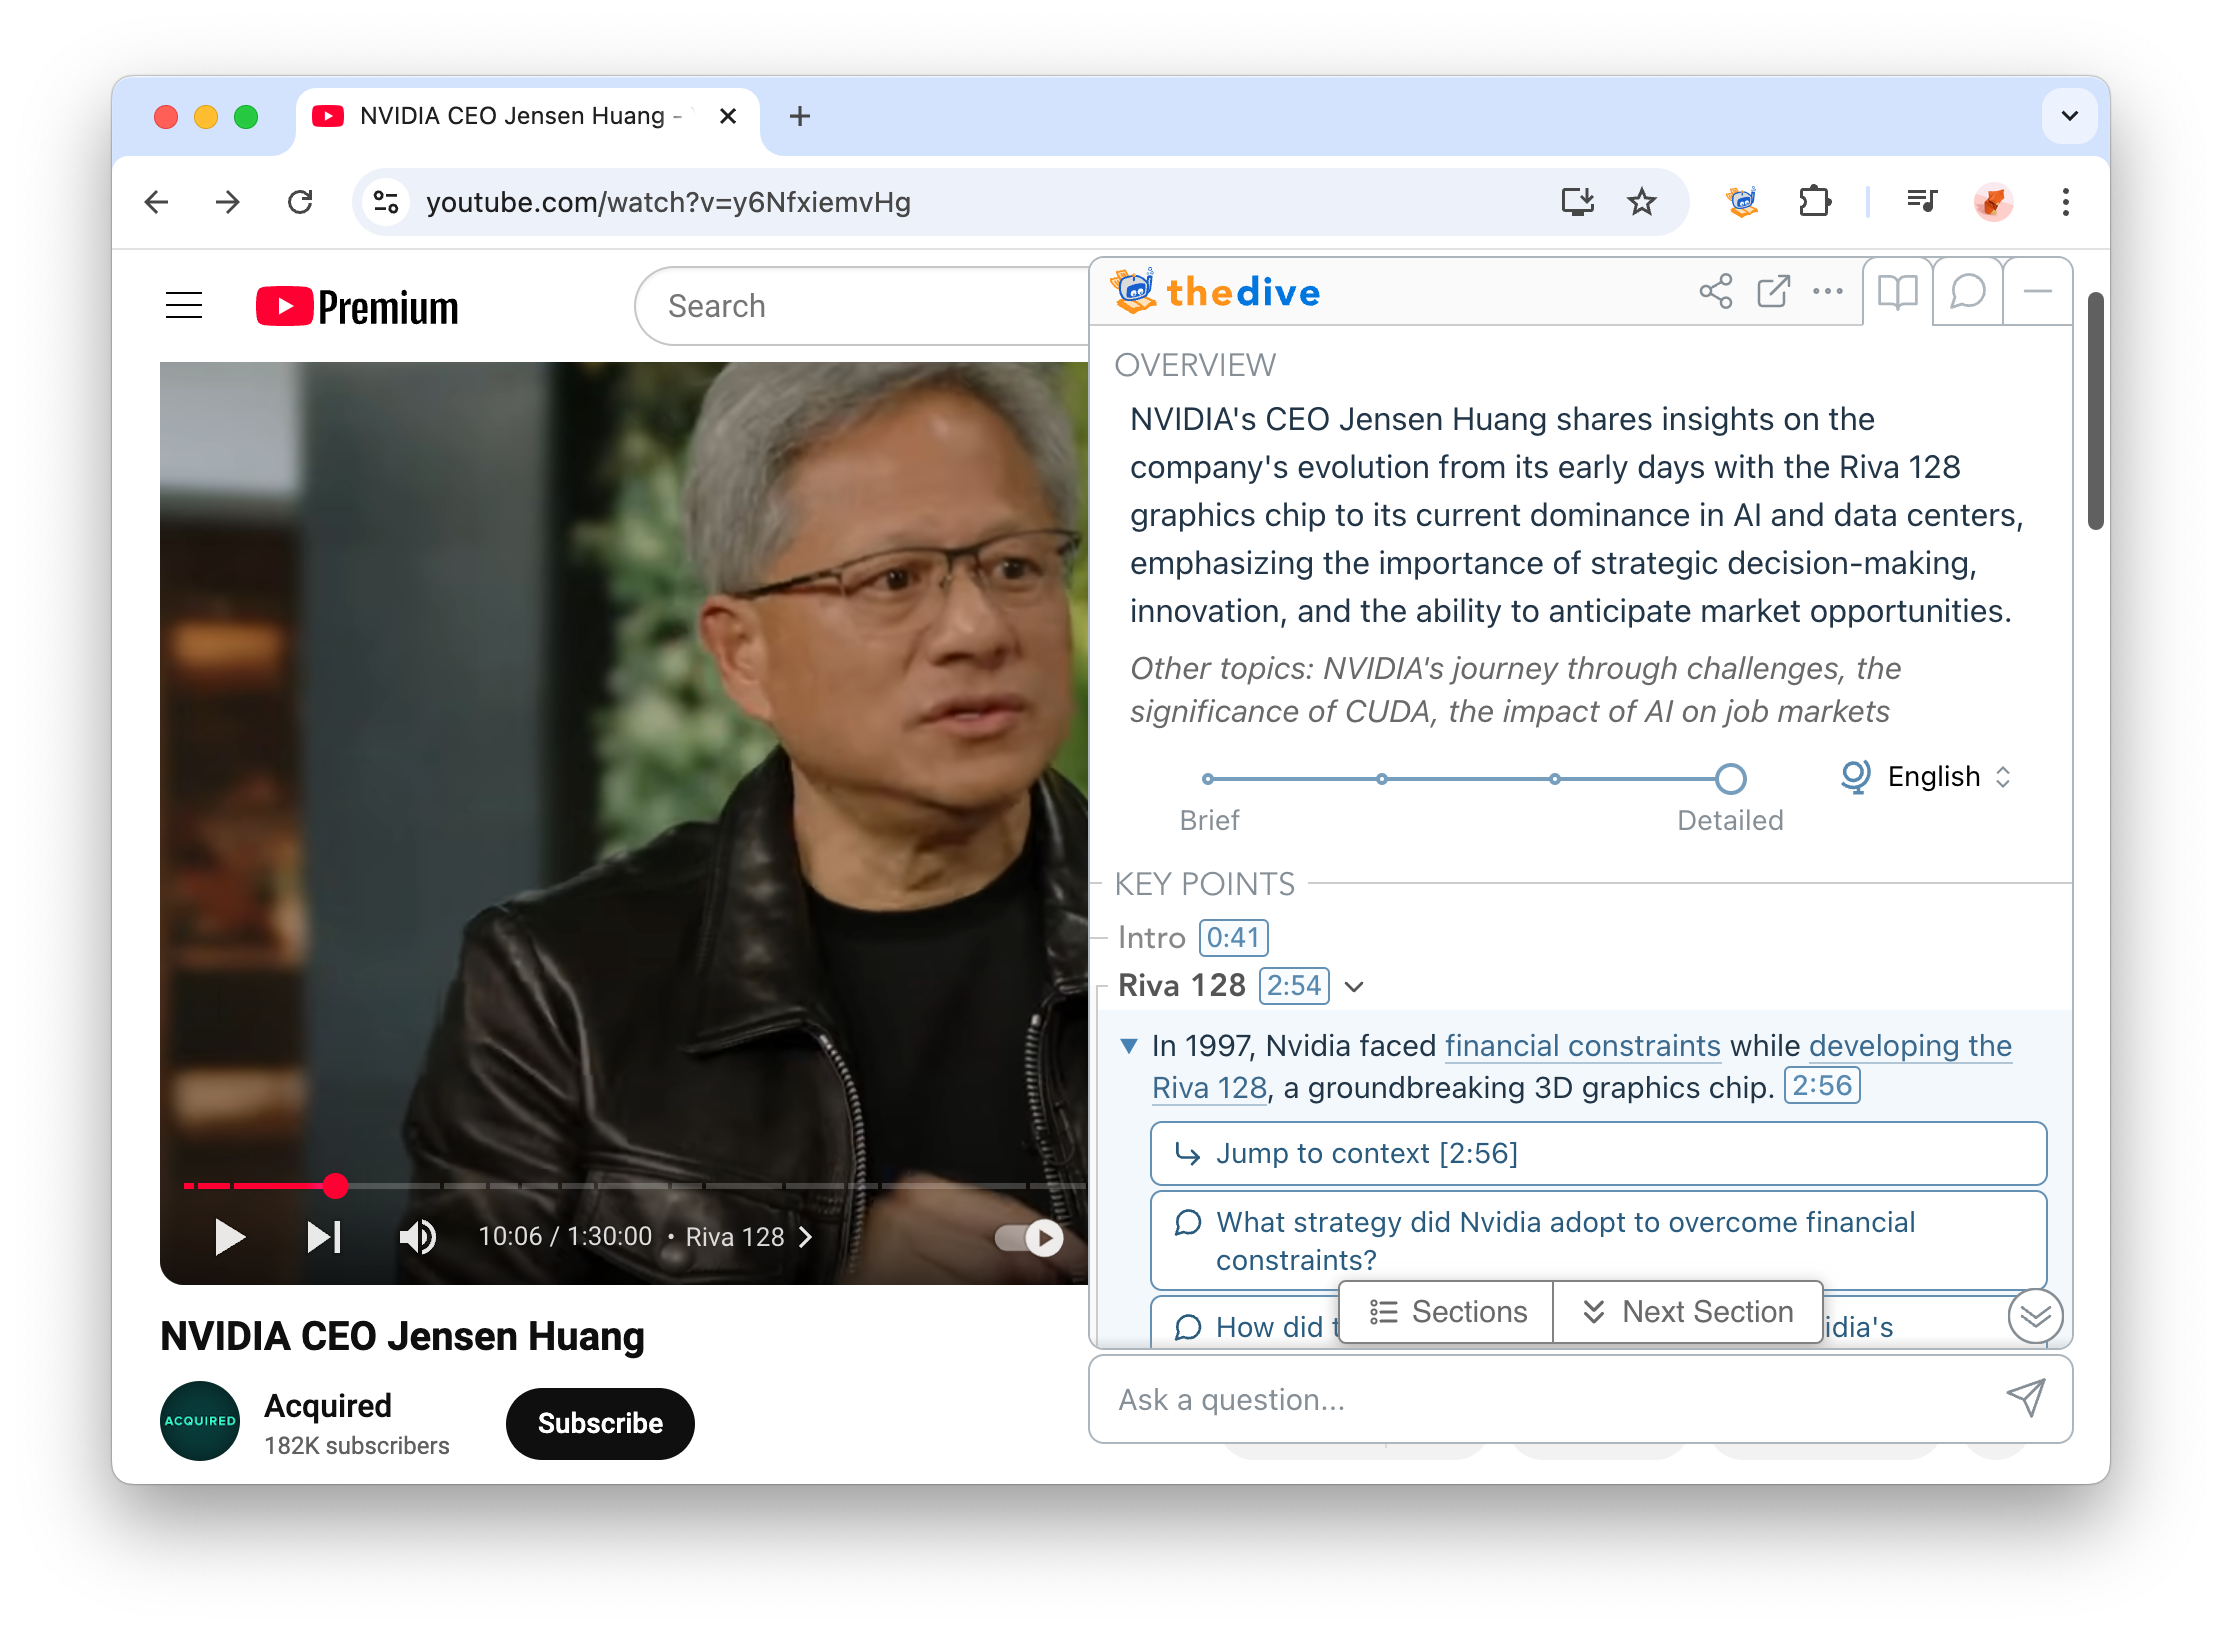This screenshot has height=1632, width=2222.
Task: Send the question with the paper plane icon
Action: pyautogui.click(x=2028, y=1399)
